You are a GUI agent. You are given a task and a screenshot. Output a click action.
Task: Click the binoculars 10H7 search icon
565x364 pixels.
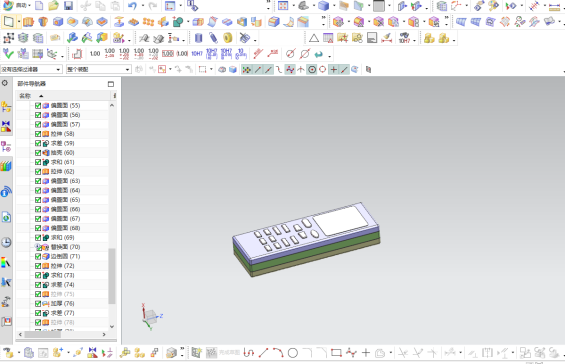pyautogui.click(x=404, y=38)
